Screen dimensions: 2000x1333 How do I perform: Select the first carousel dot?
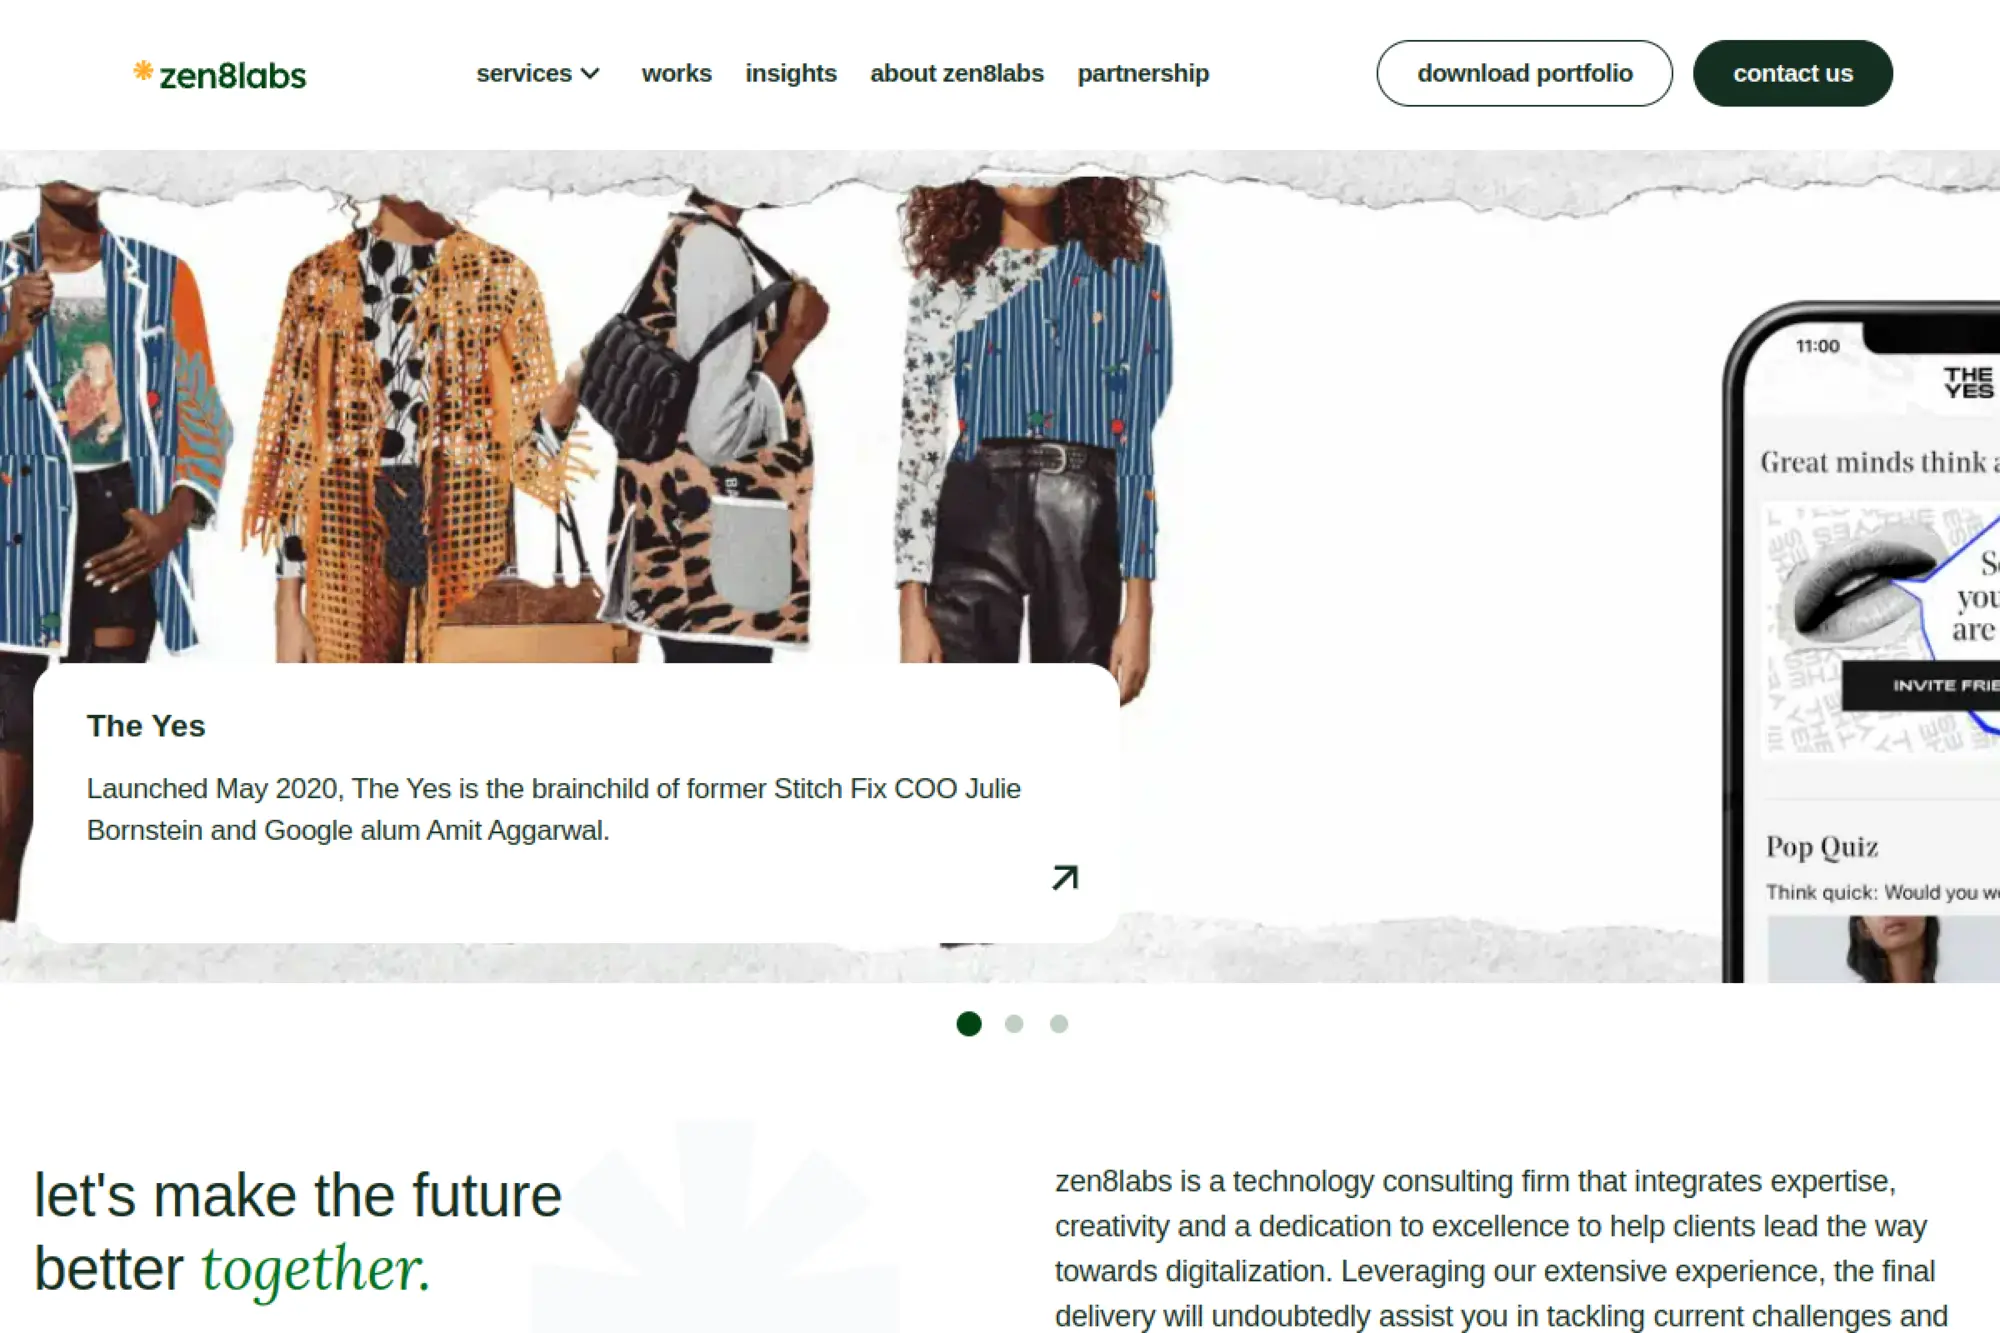pyautogui.click(x=969, y=1023)
